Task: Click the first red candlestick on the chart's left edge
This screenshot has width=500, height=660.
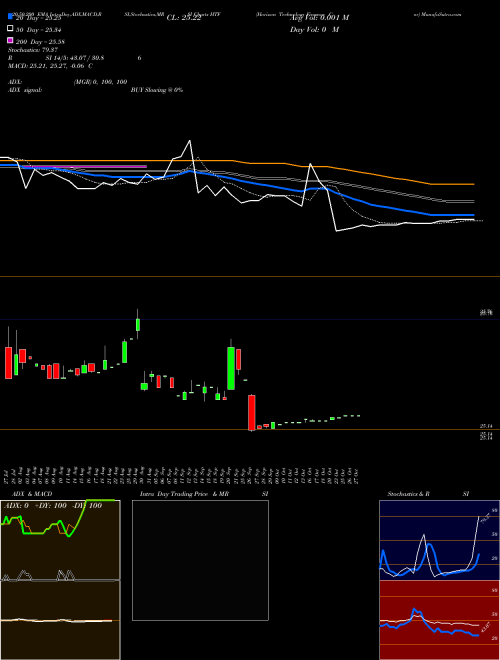Action: coord(8,362)
